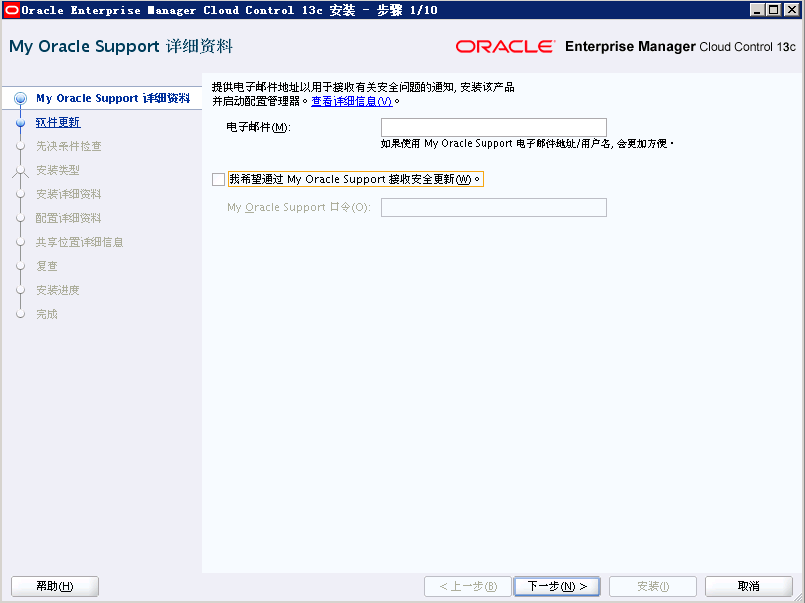The height and width of the screenshot is (603, 805).
Task: Select the 安装进度 step
Action: click(58, 290)
